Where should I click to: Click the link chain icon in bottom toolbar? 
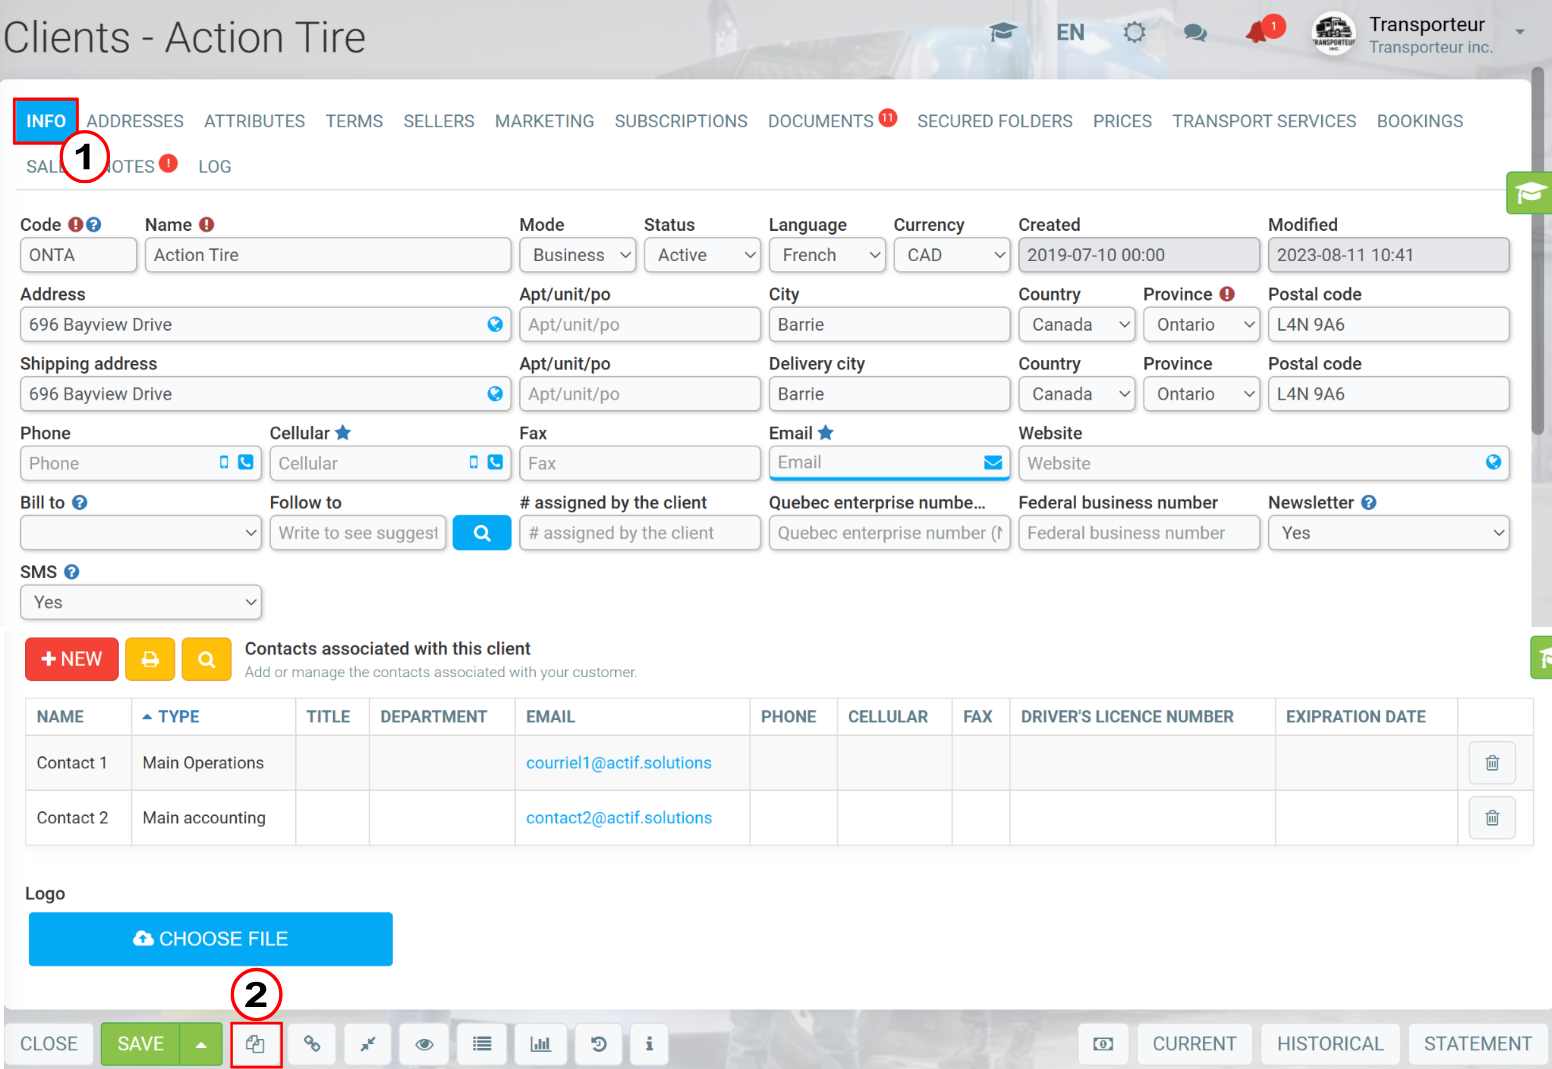tap(312, 1044)
